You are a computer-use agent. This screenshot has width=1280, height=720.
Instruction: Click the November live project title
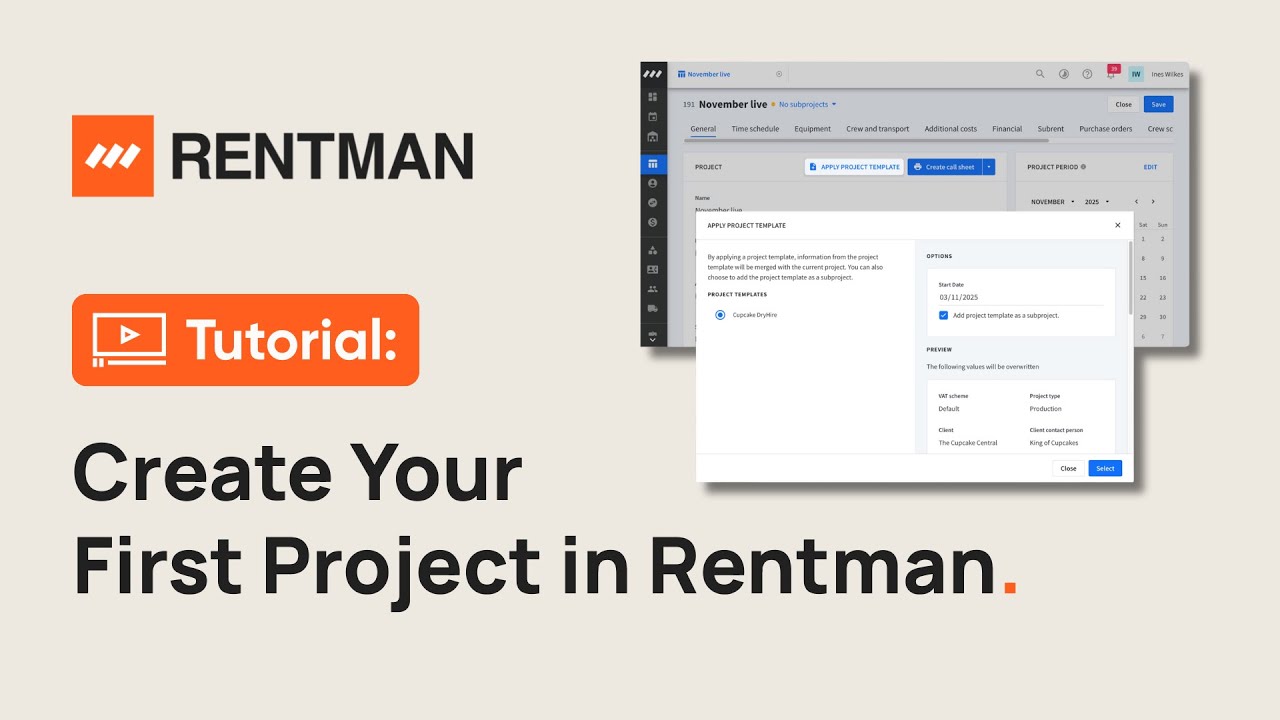[x=733, y=104]
